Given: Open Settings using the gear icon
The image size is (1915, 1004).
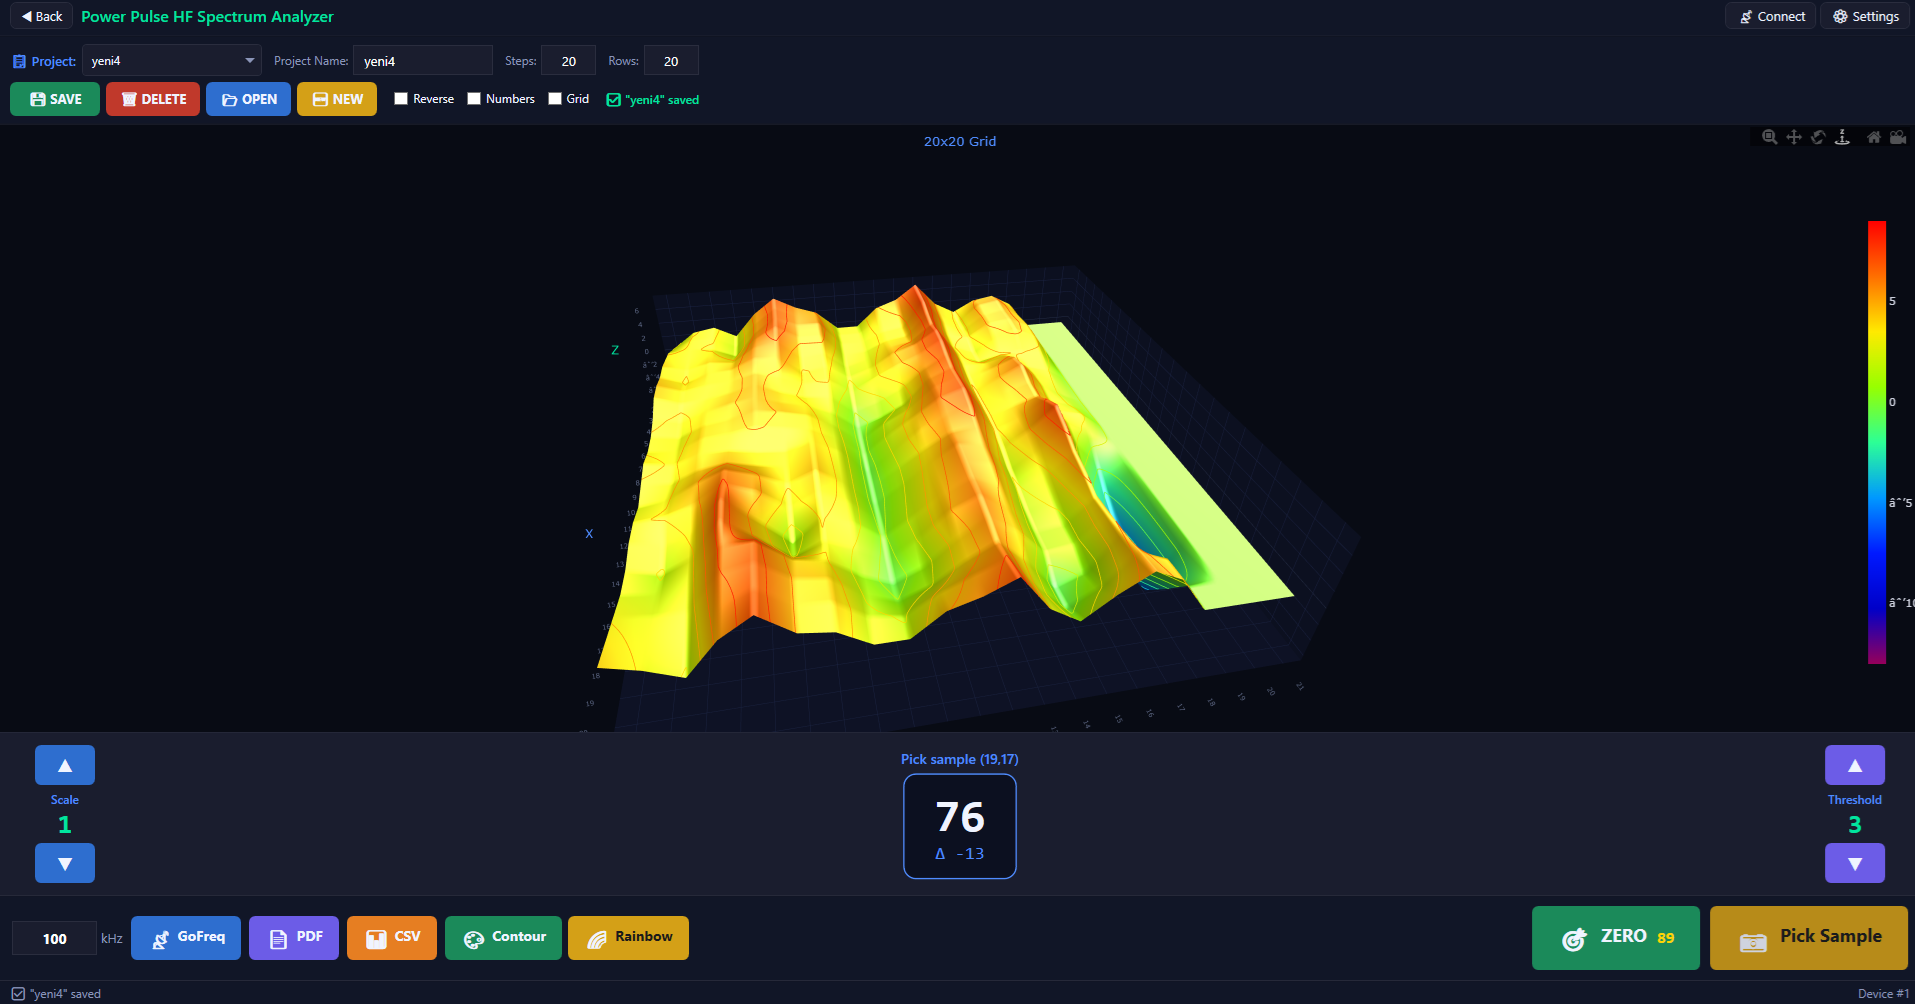Looking at the screenshot, I should tap(1864, 16).
